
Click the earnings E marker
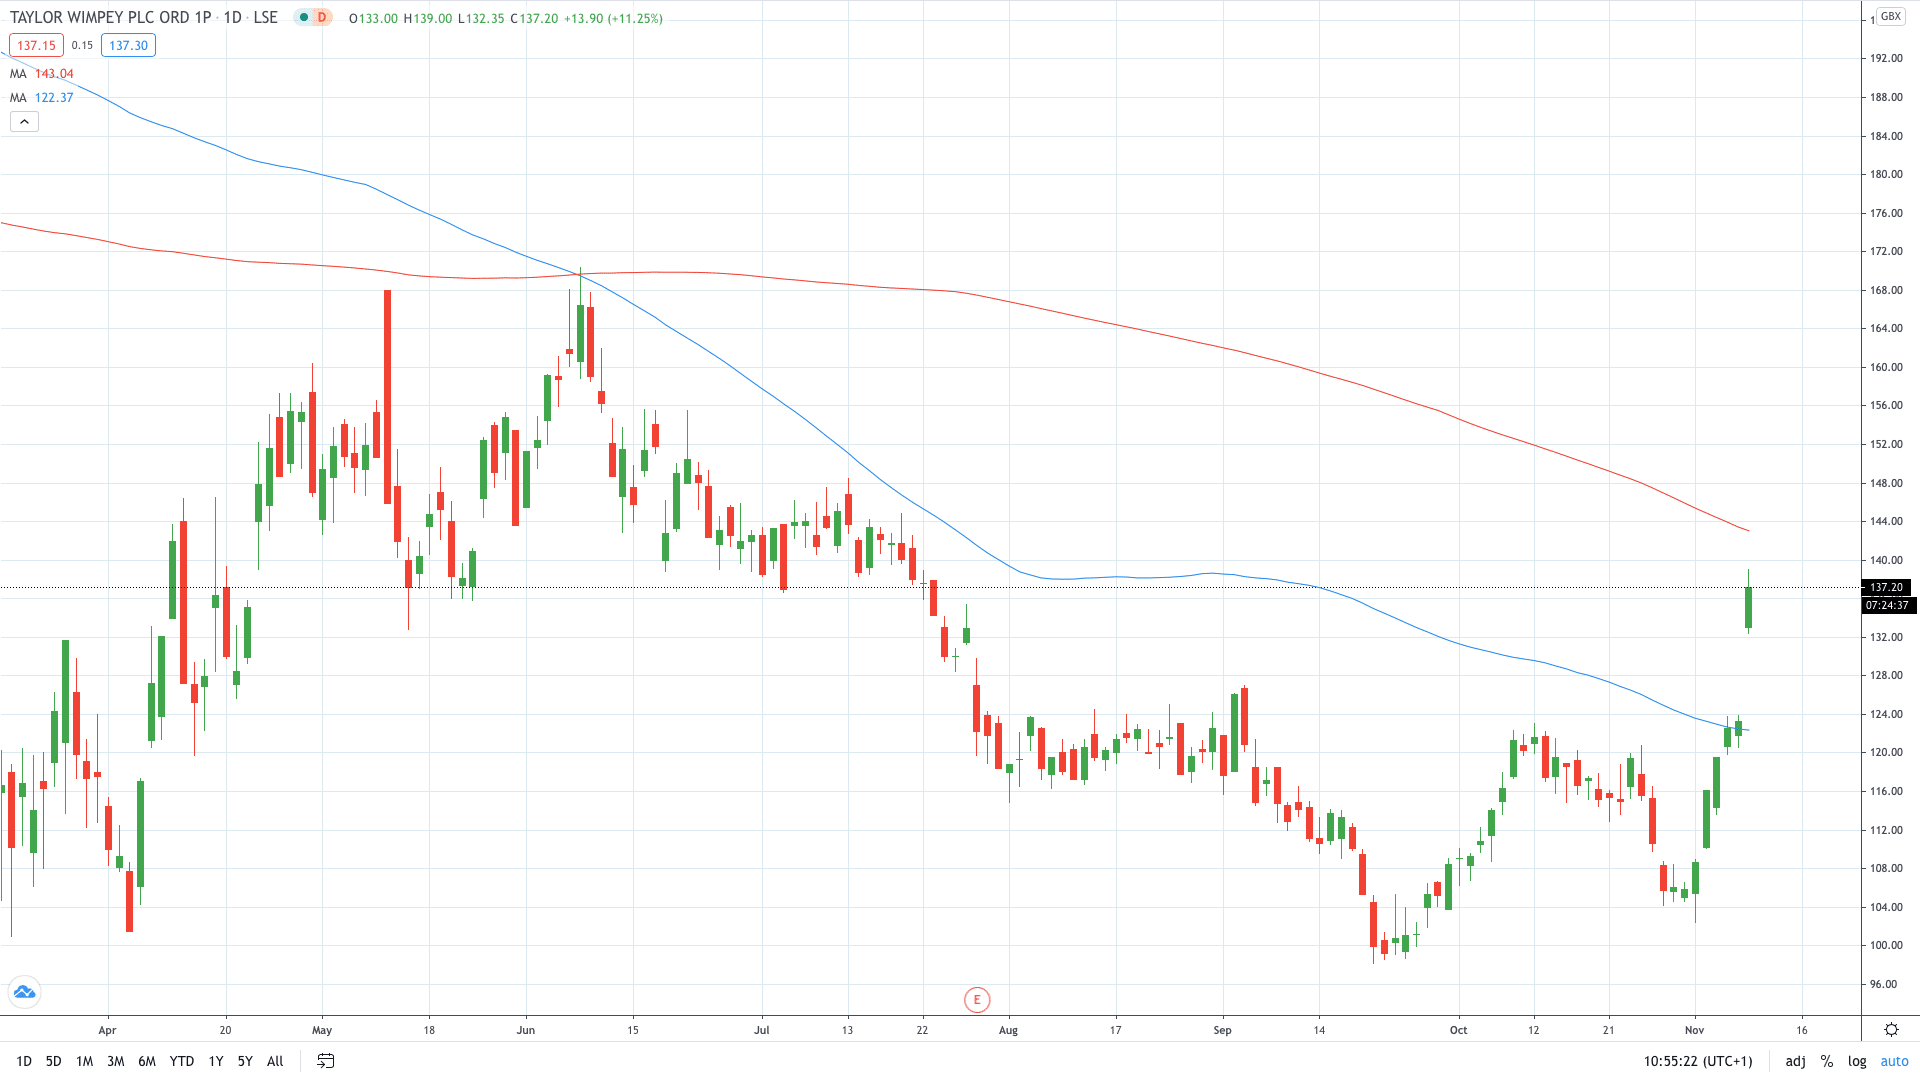pos(977,999)
